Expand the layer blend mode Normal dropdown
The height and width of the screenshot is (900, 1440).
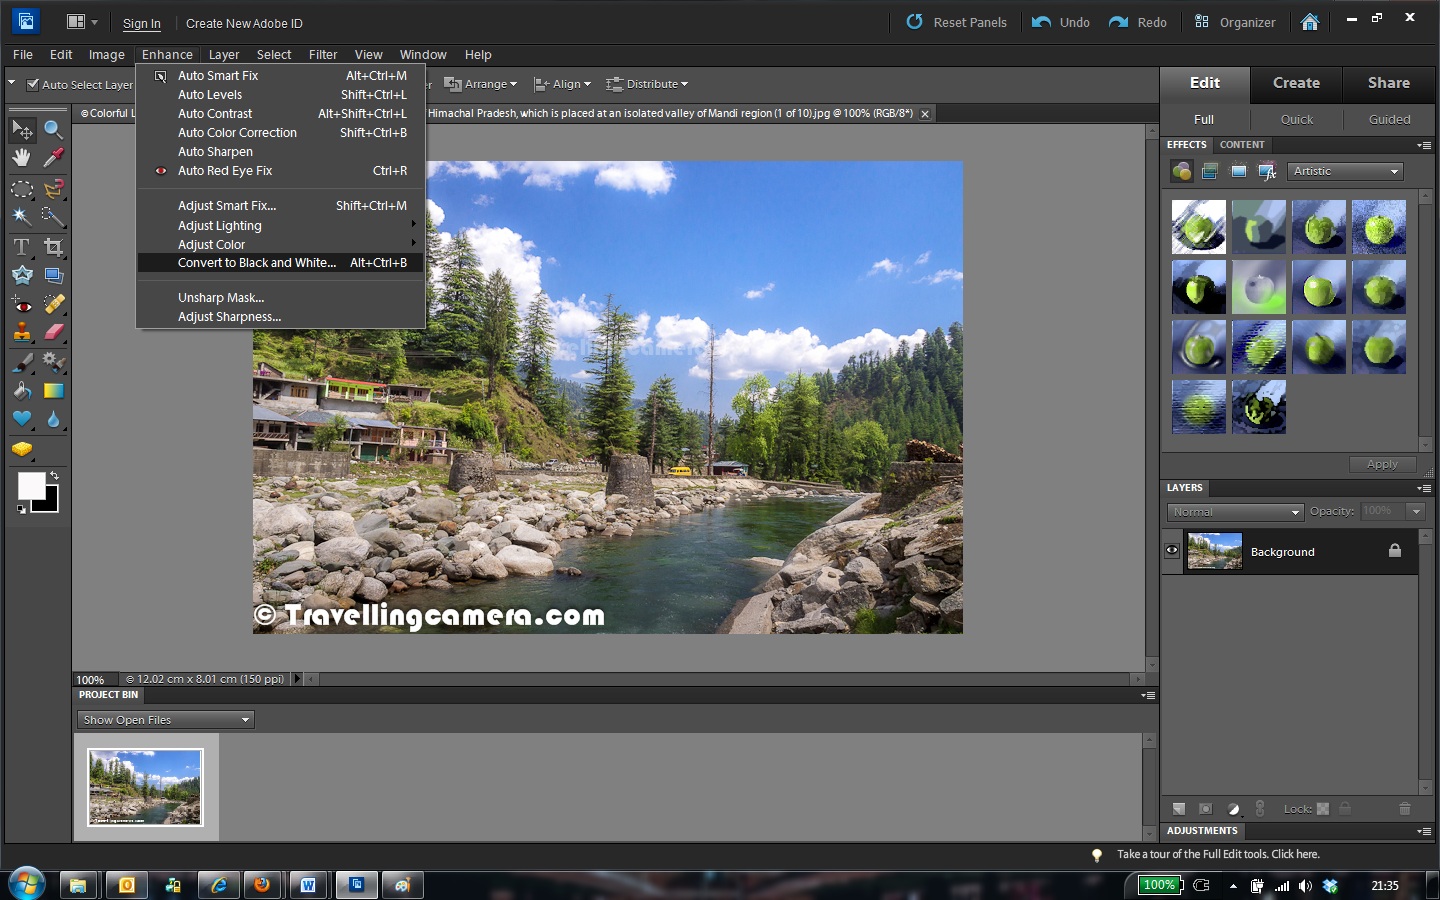[x=1234, y=511]
